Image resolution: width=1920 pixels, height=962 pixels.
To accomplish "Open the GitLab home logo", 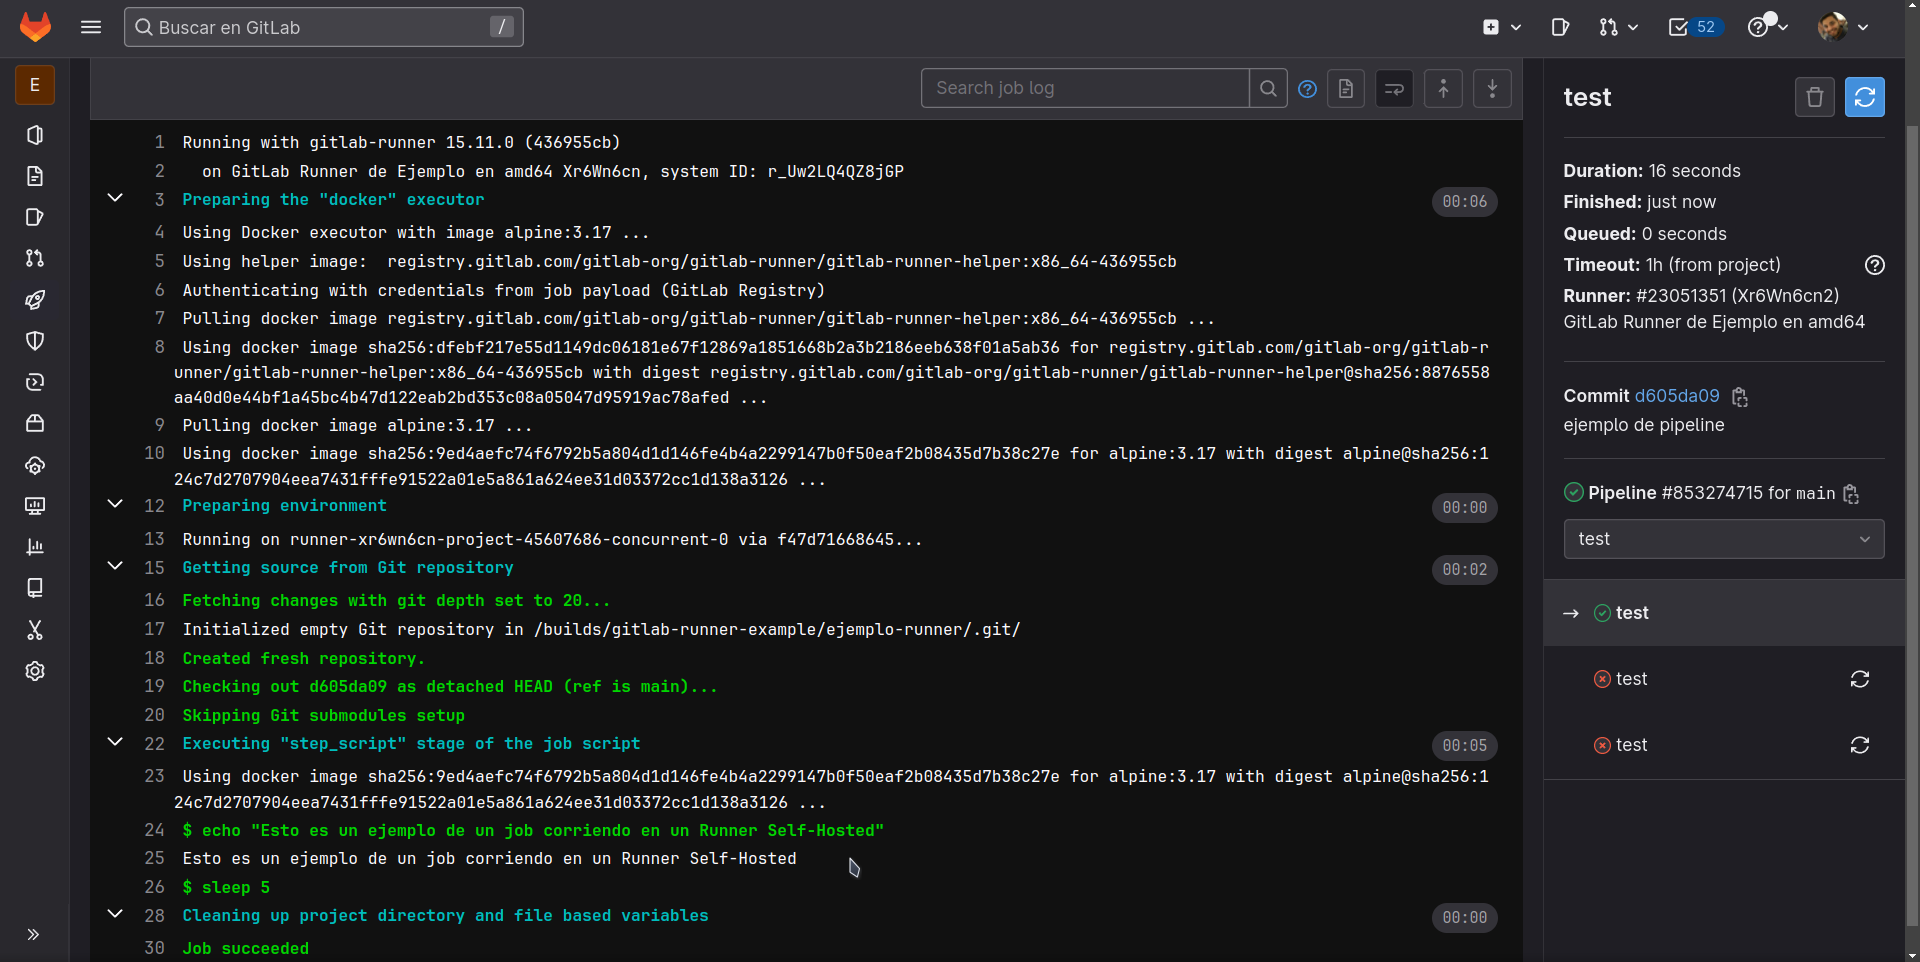I will point(35,27).
